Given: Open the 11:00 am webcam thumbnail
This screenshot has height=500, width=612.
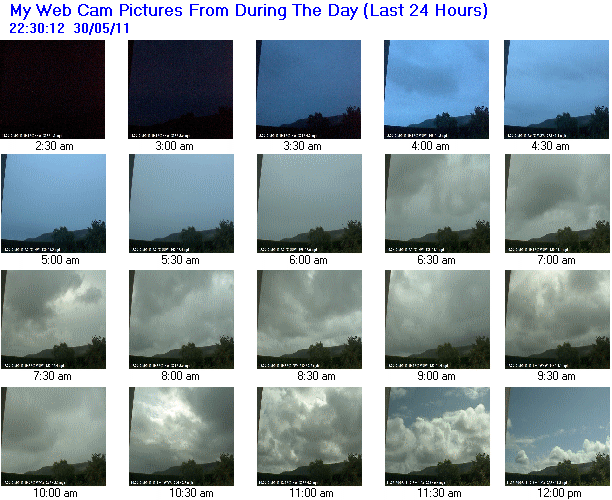Looking at the screenshot, I should pyautogui.click(x=310, y=436).
